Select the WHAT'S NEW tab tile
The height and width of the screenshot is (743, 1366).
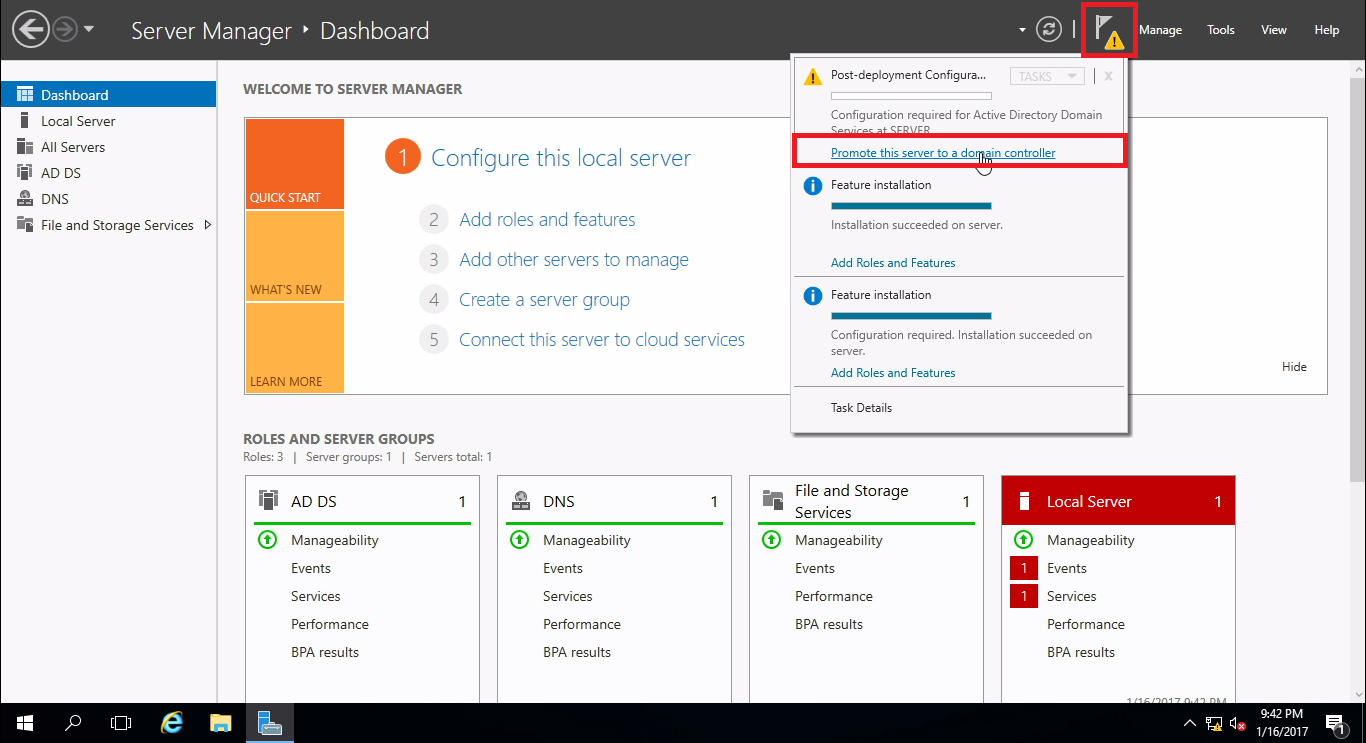(x=294, y=256)
